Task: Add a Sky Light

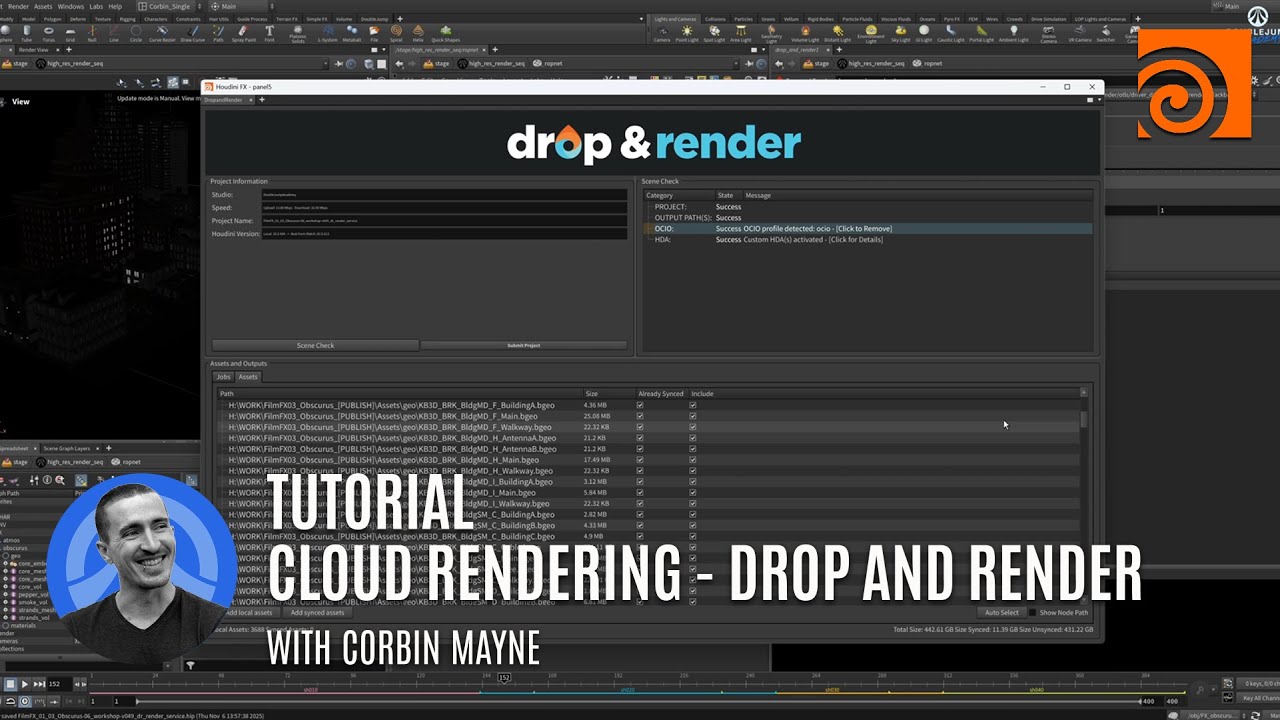Action: pos(901,33)
